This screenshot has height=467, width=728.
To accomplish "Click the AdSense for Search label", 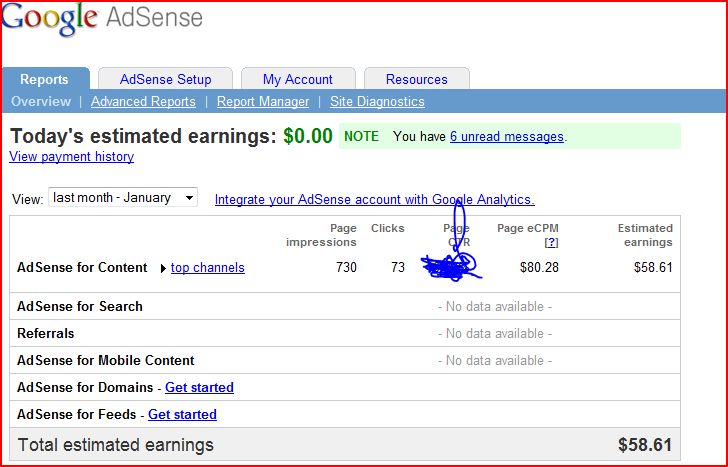I will click(x=80, y=306).
